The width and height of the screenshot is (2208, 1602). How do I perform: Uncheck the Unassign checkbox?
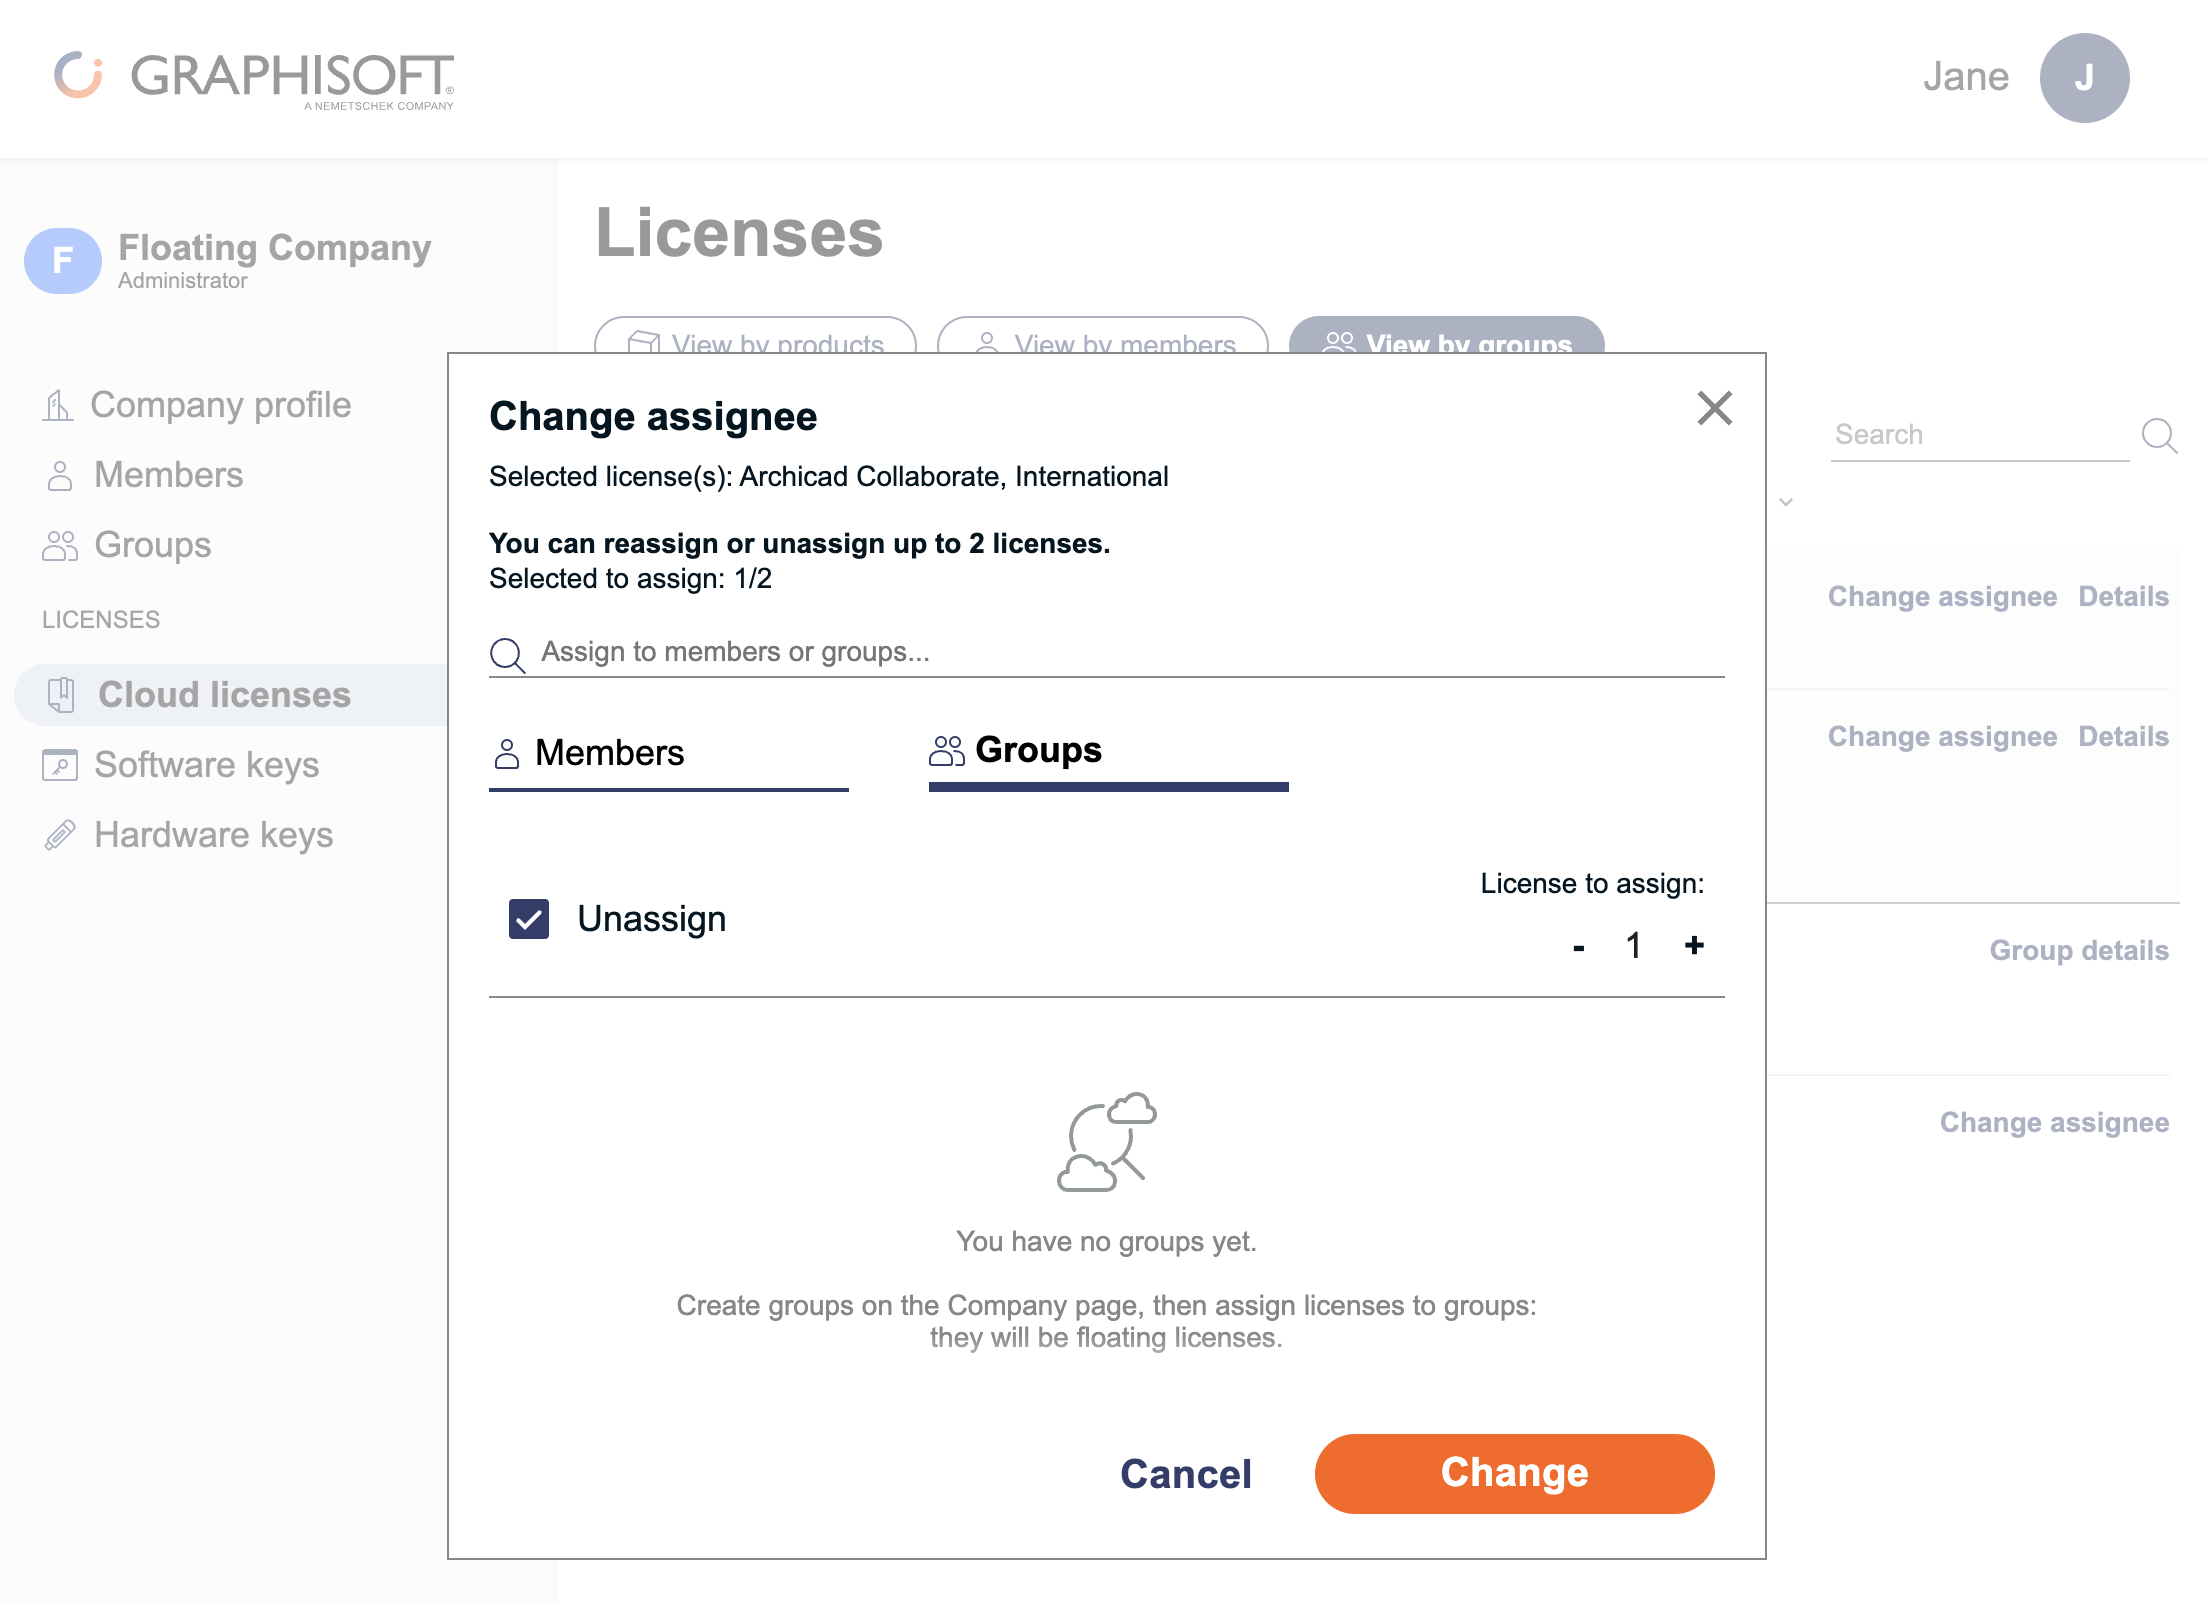point(529,919)
